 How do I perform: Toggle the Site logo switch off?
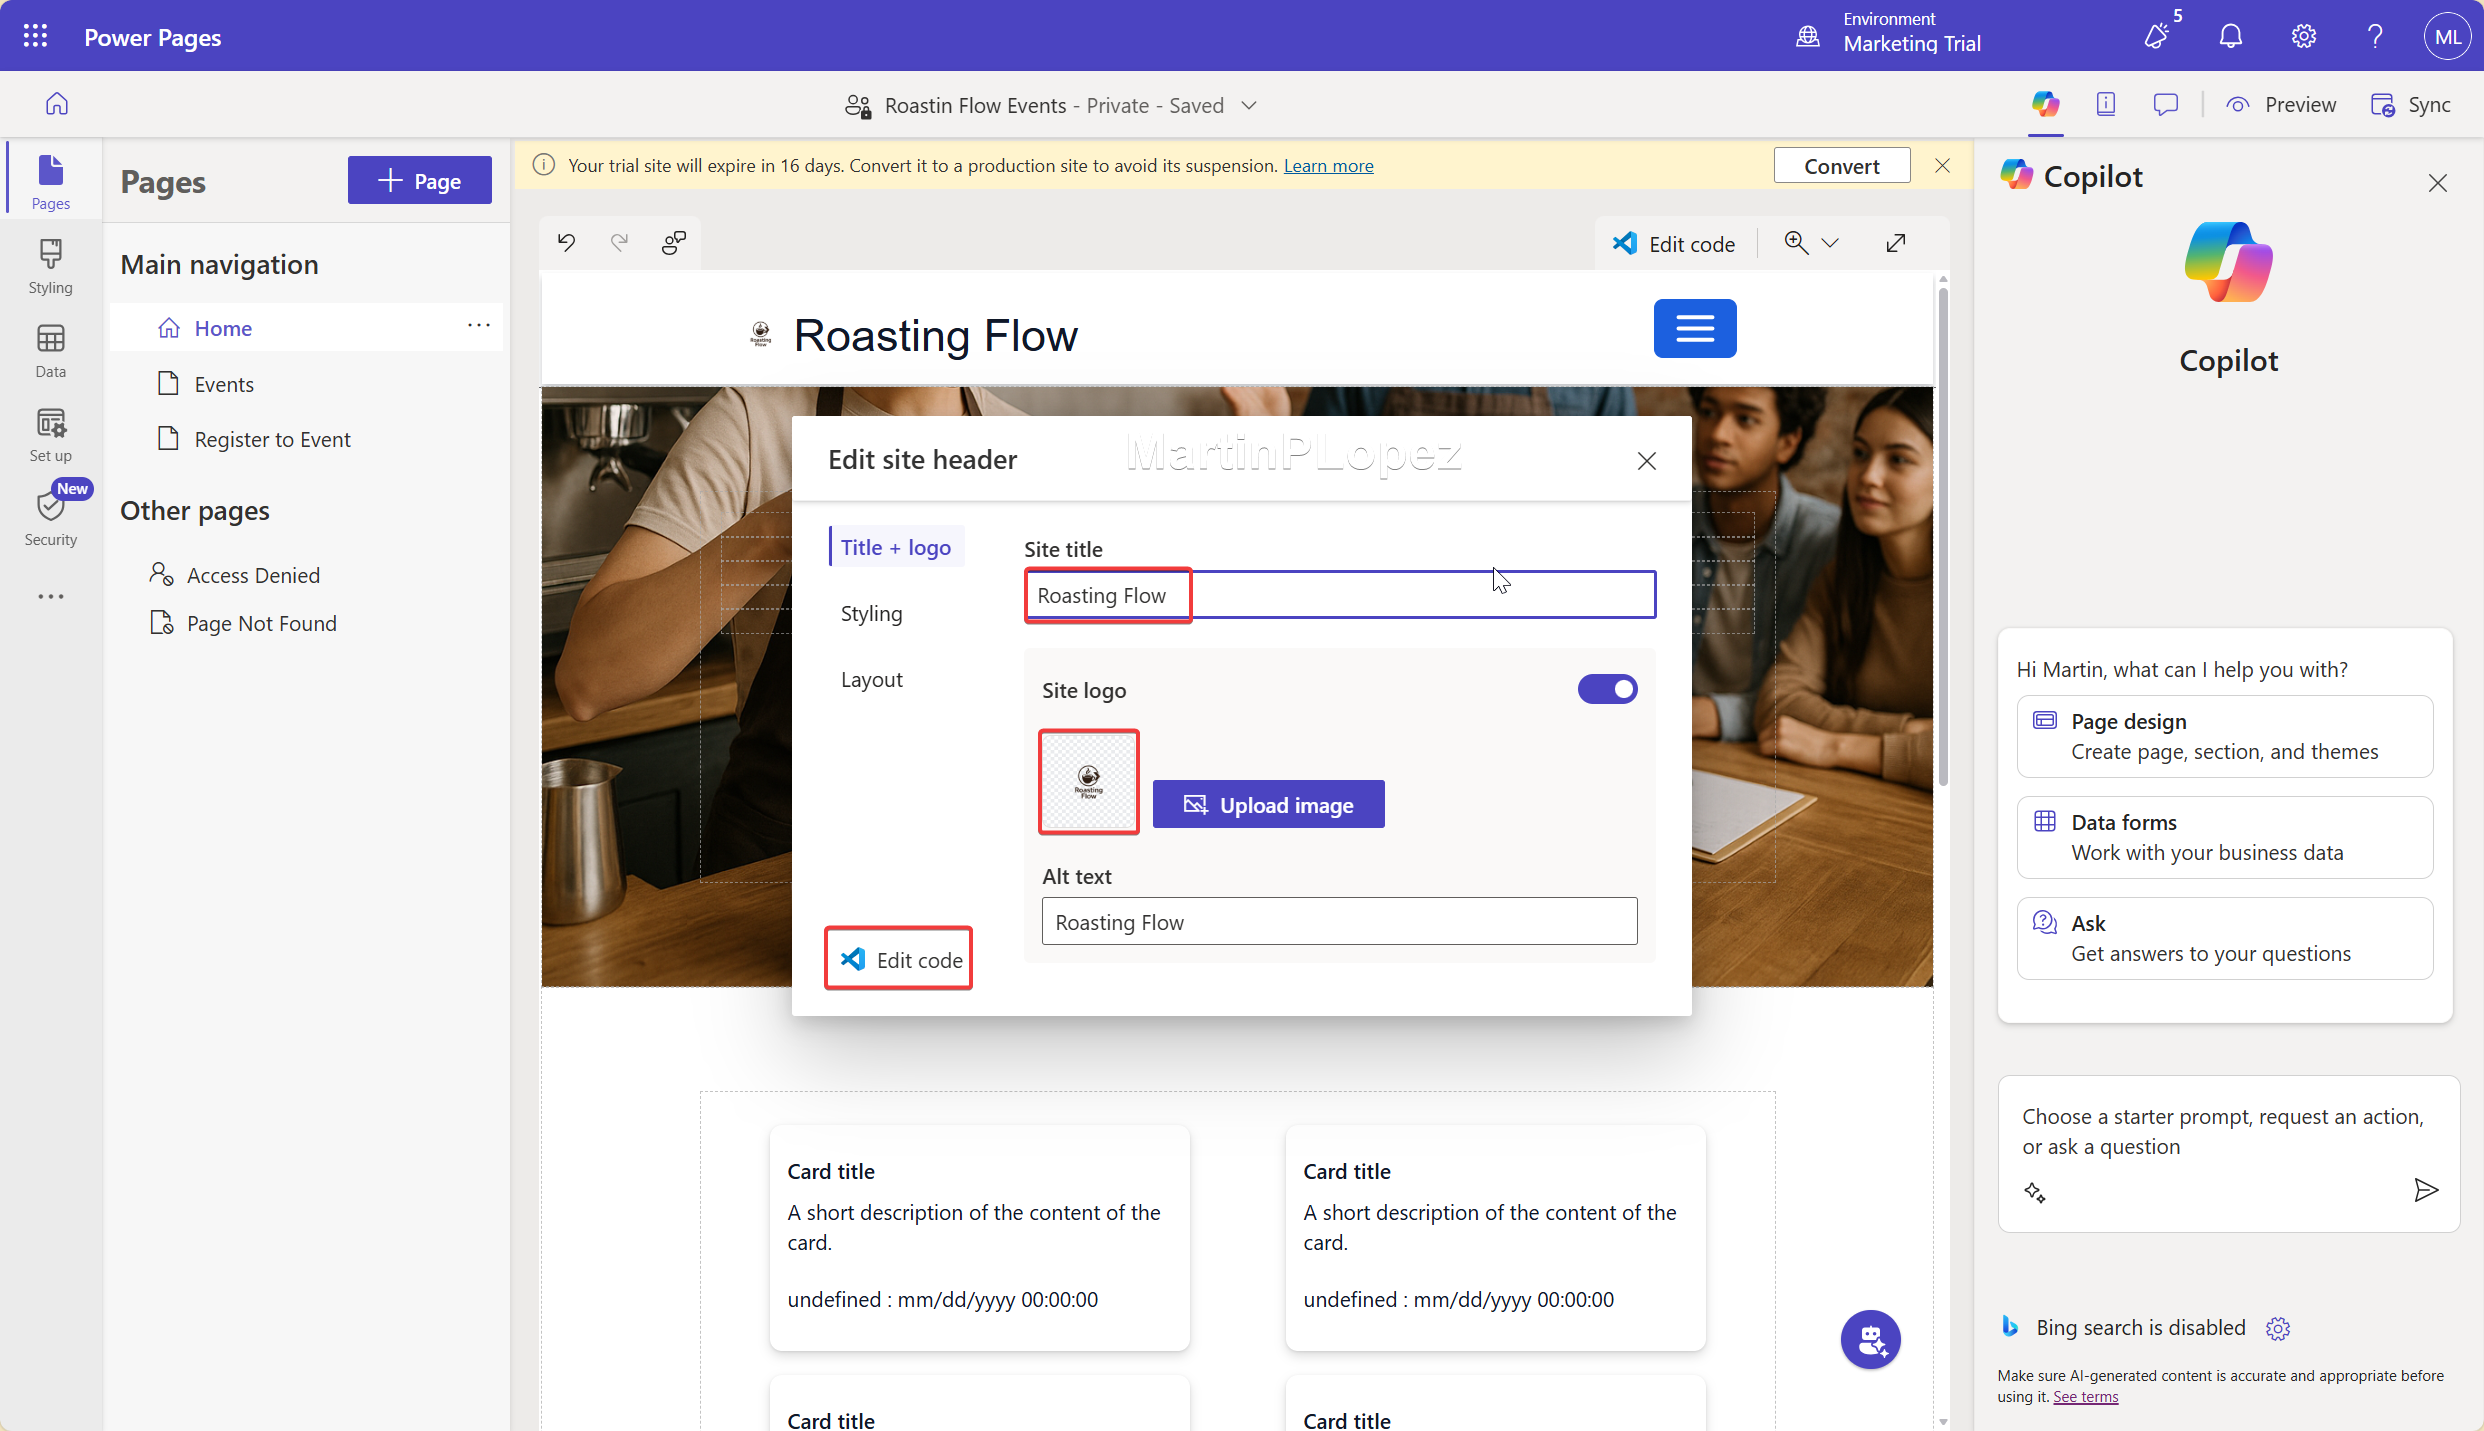click(x=1607, y=689)
